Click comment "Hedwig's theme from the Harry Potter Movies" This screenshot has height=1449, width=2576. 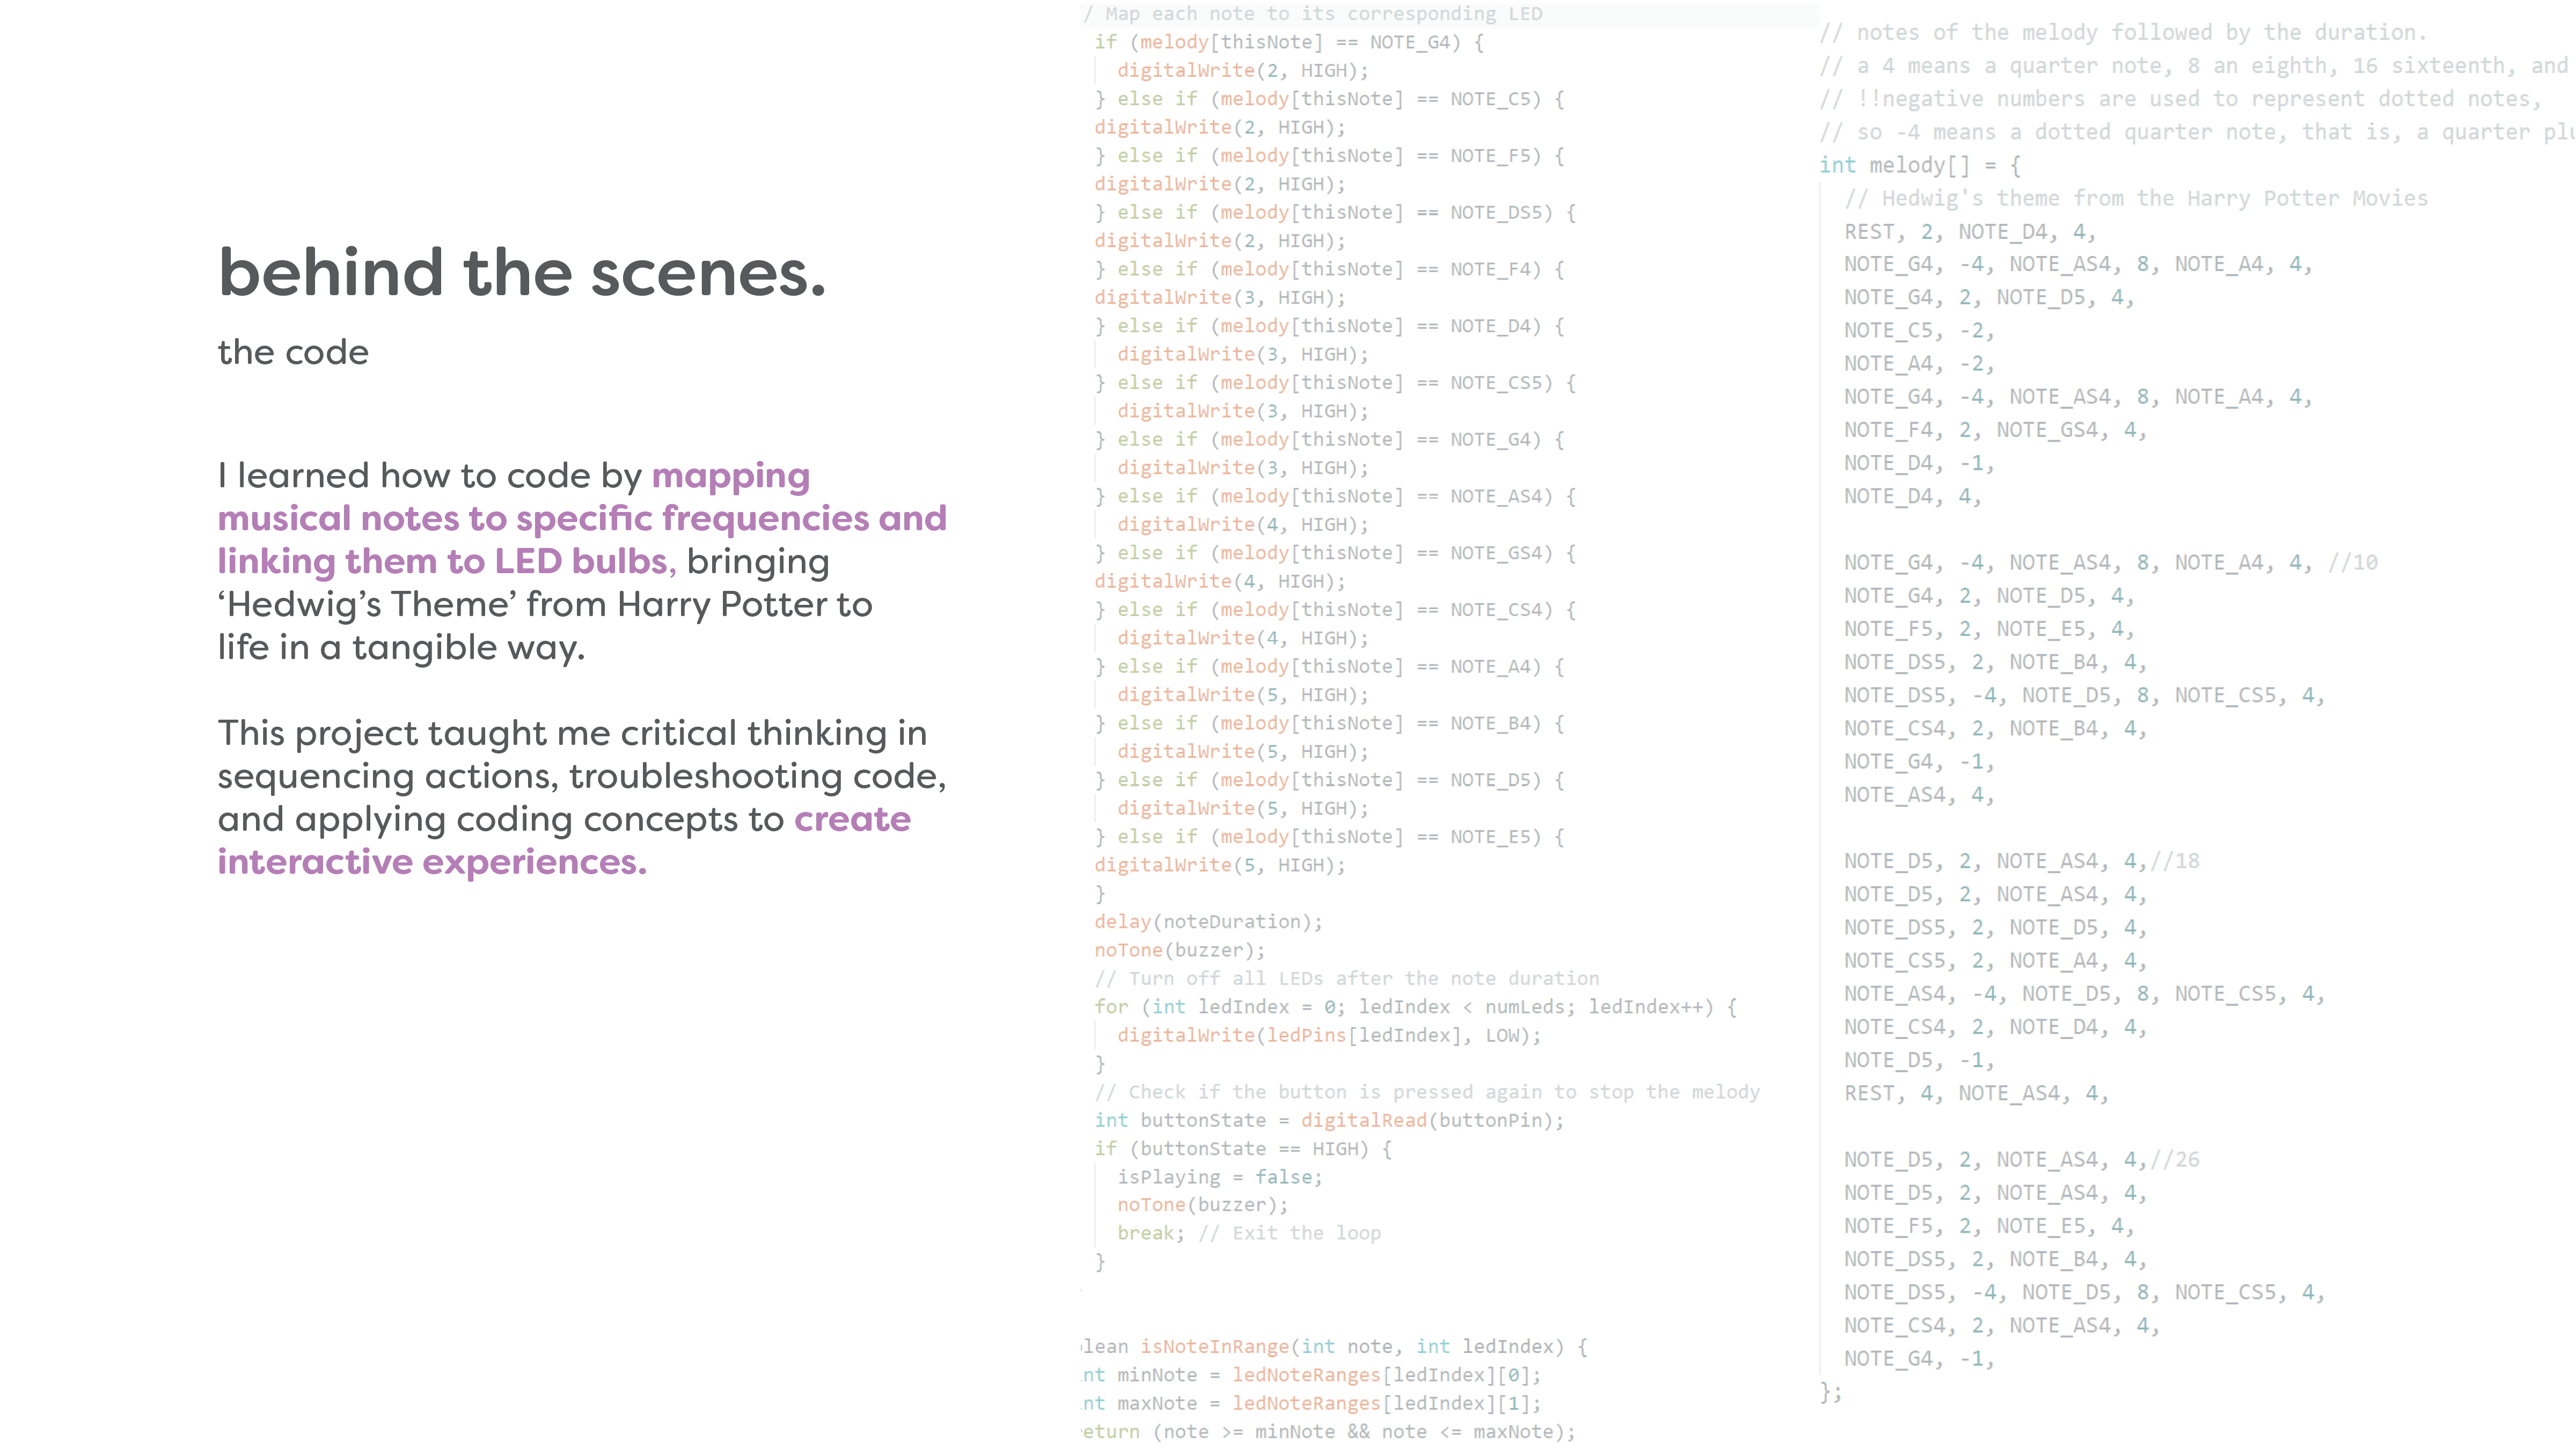(x=2136, y=198)
